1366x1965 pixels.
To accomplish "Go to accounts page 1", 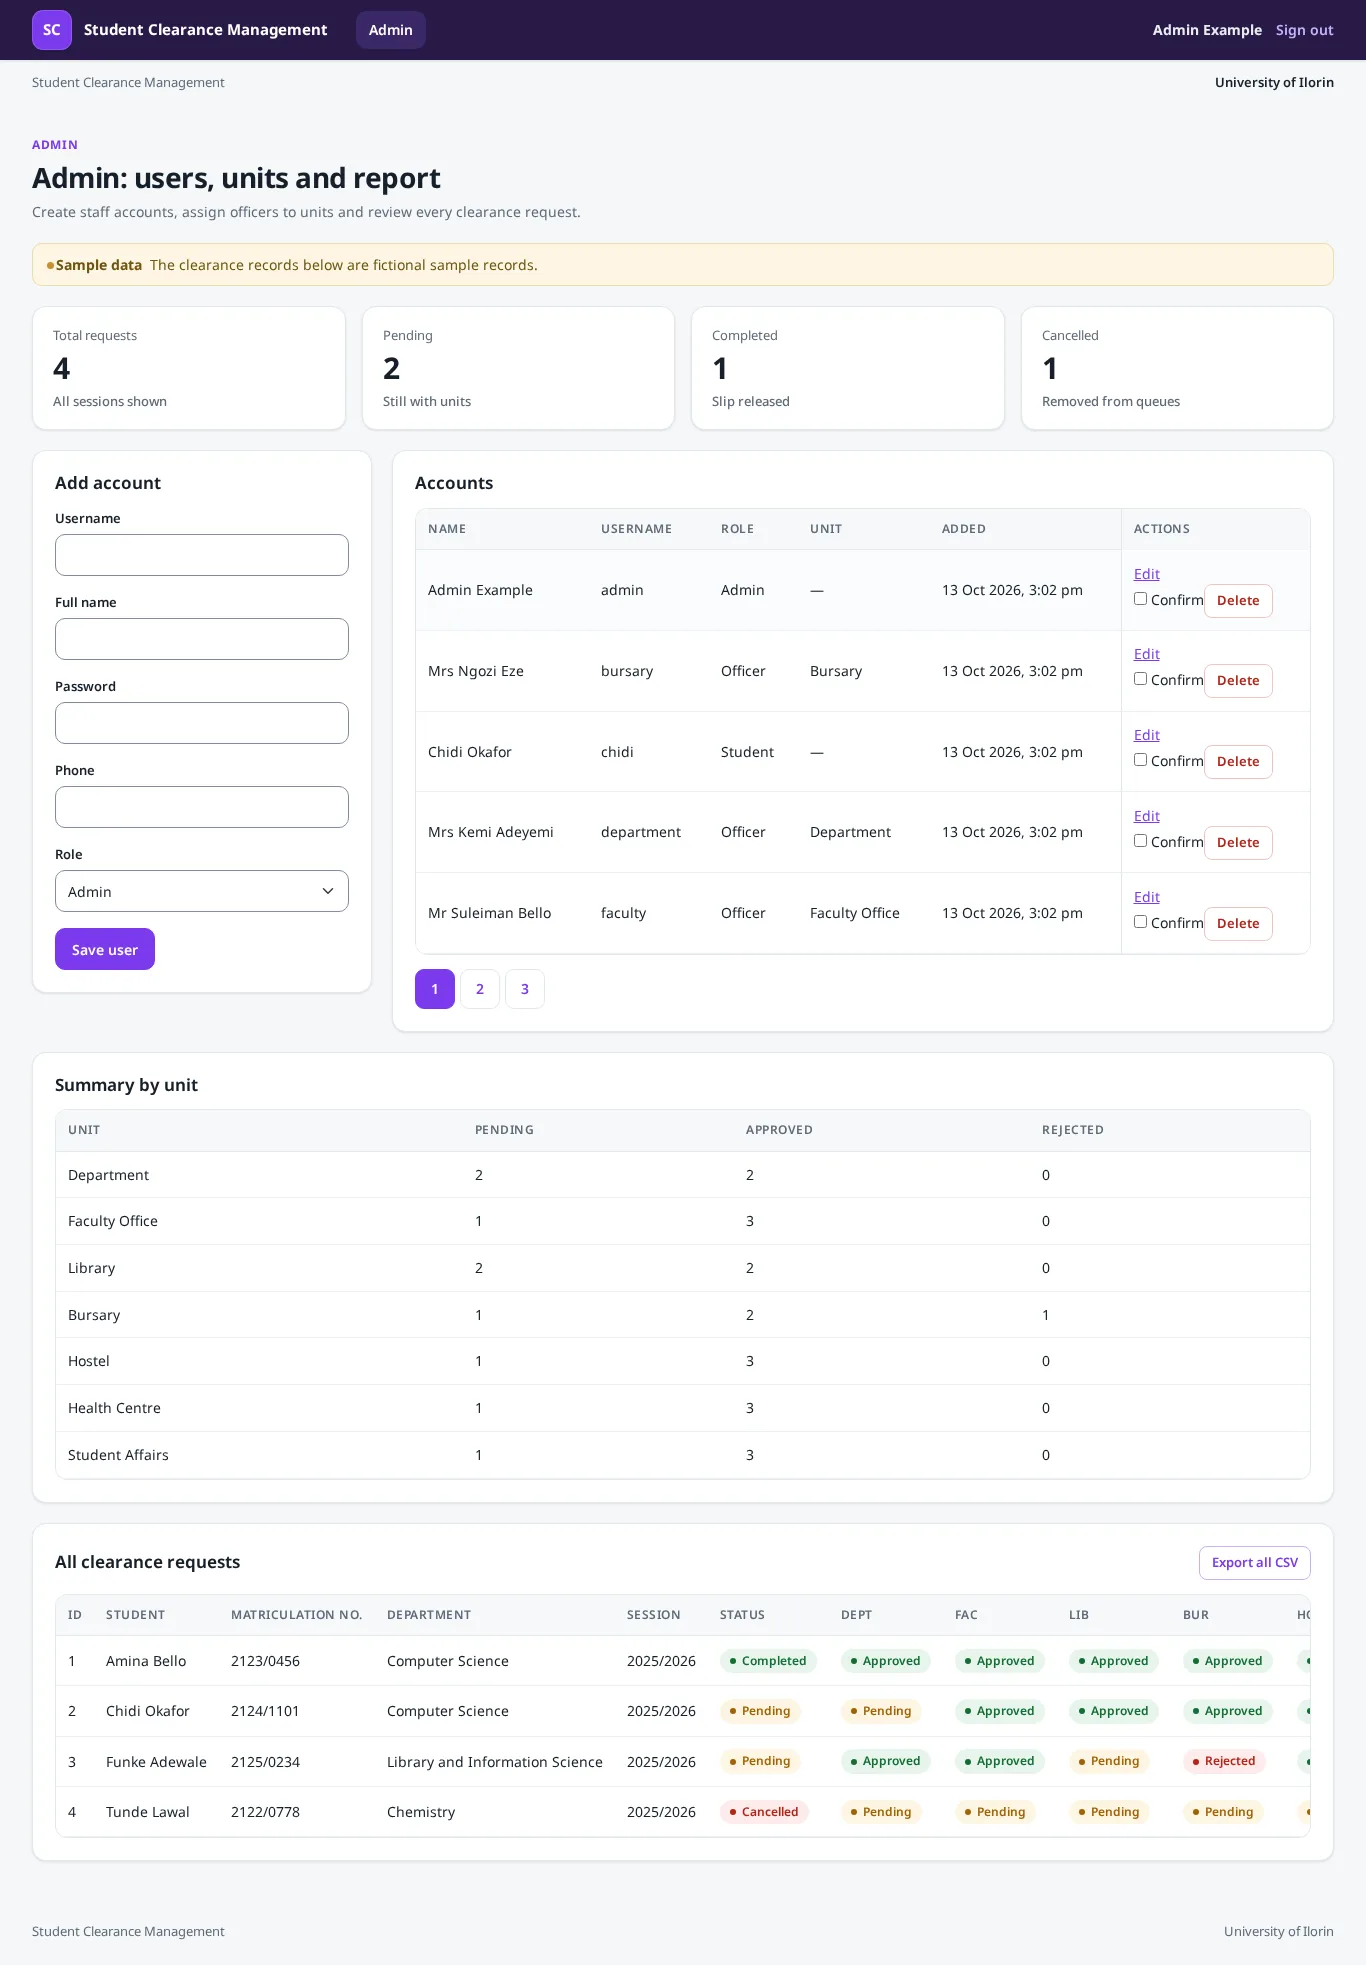I will pyautogui.click(x=435, y=989).
